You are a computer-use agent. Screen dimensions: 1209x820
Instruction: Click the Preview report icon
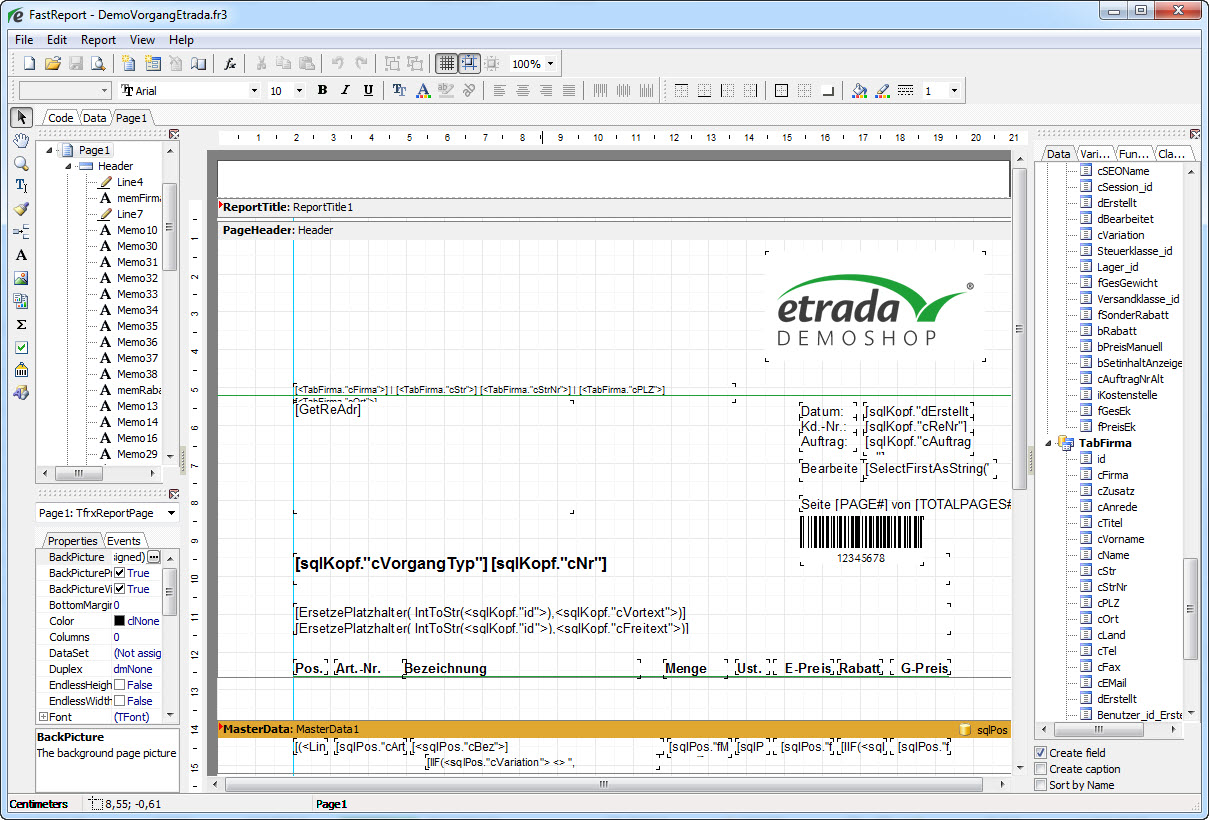point(98,64)
